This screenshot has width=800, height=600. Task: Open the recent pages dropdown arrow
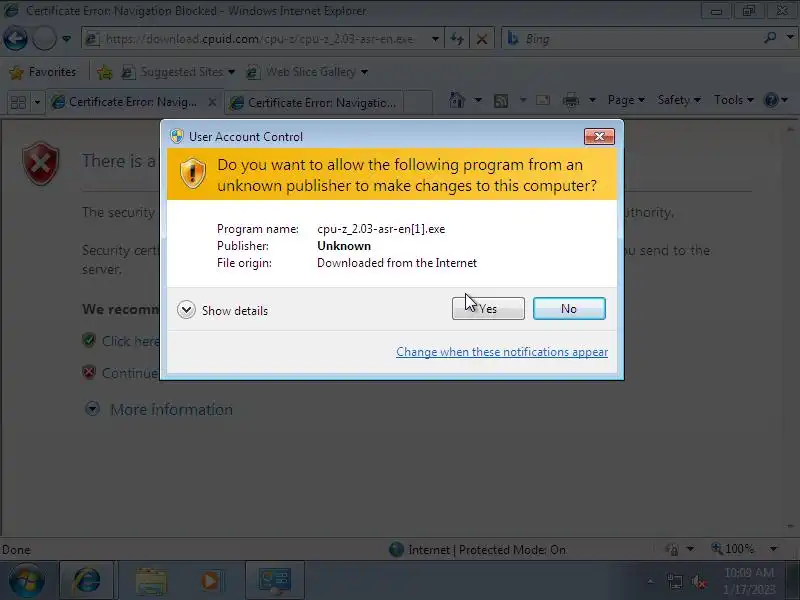[x=66, y=39]
